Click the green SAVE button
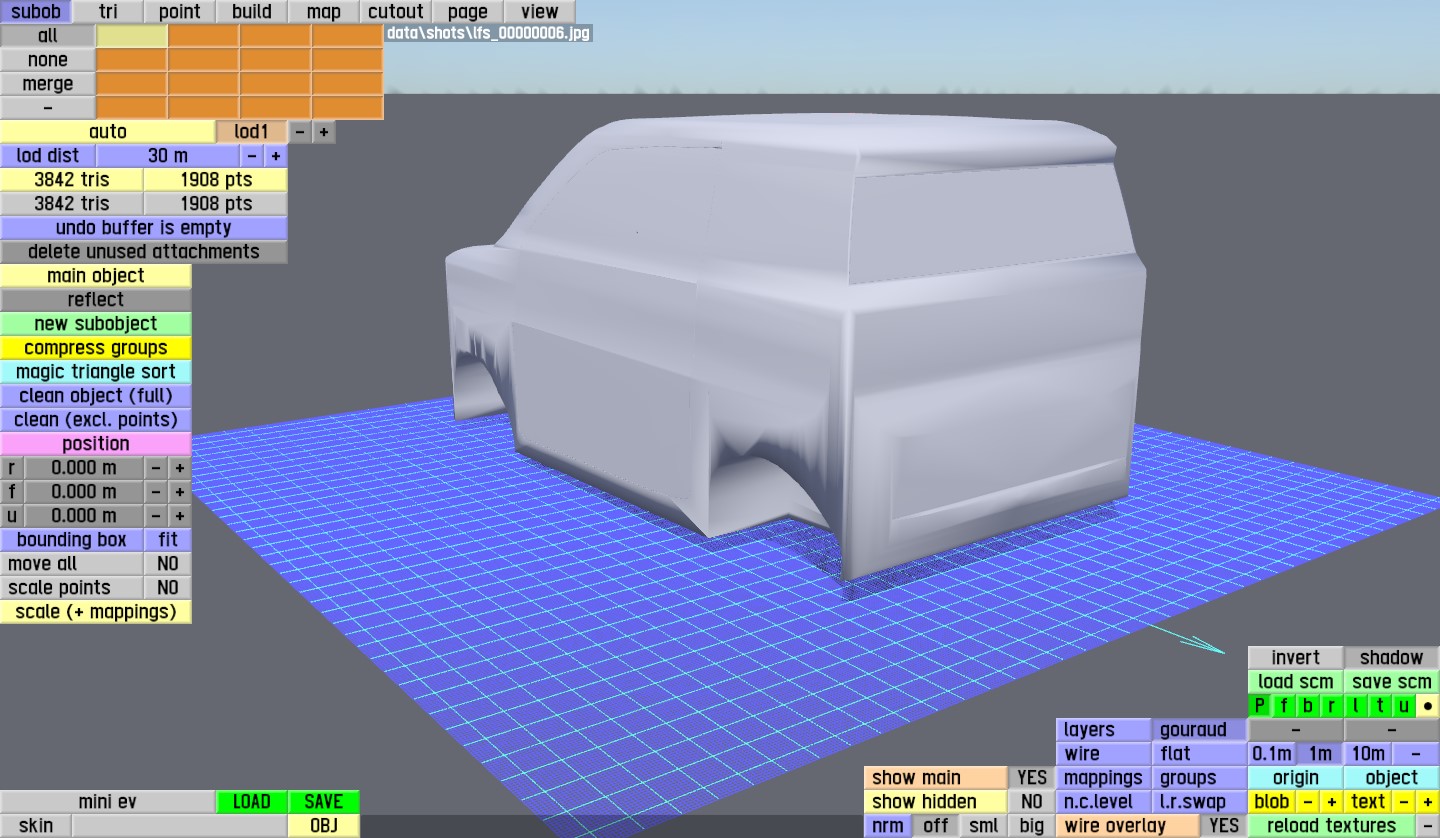This screenshot has width=1440, height=838. coord(324,802)
